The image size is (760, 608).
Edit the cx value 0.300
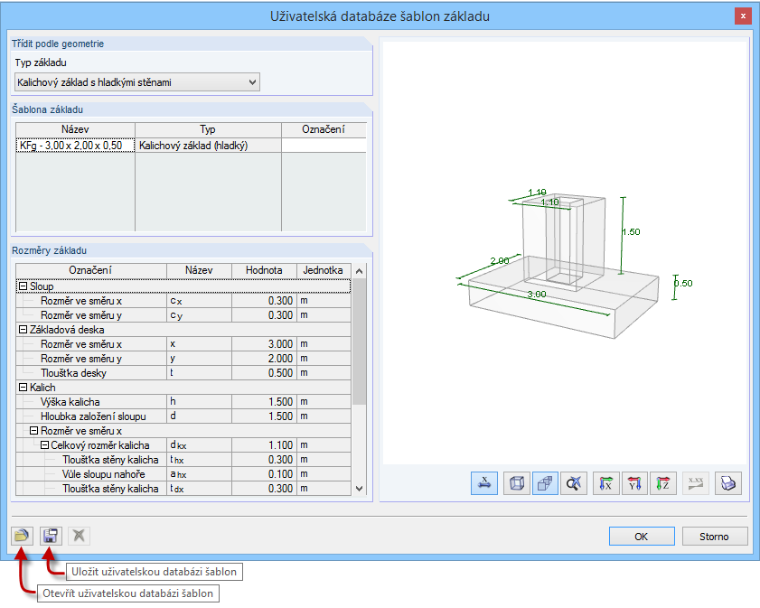(264, 301)
